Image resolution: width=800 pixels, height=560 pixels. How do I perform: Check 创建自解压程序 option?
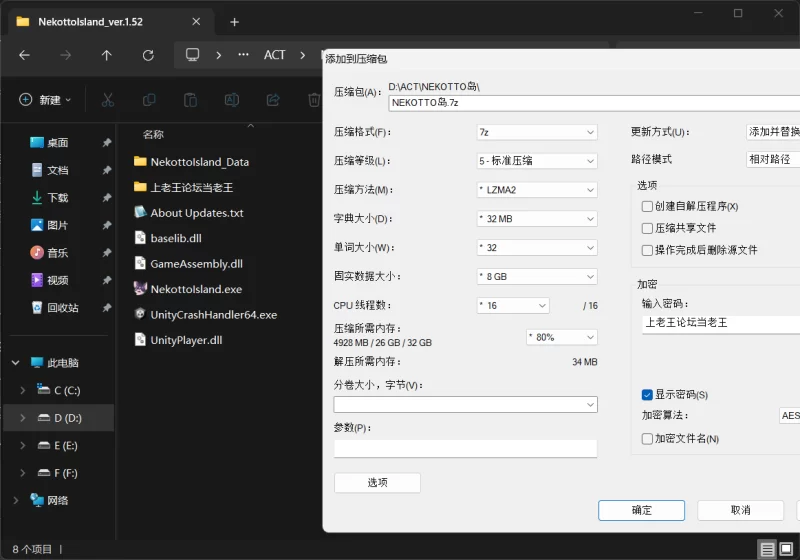click(647, 207)
